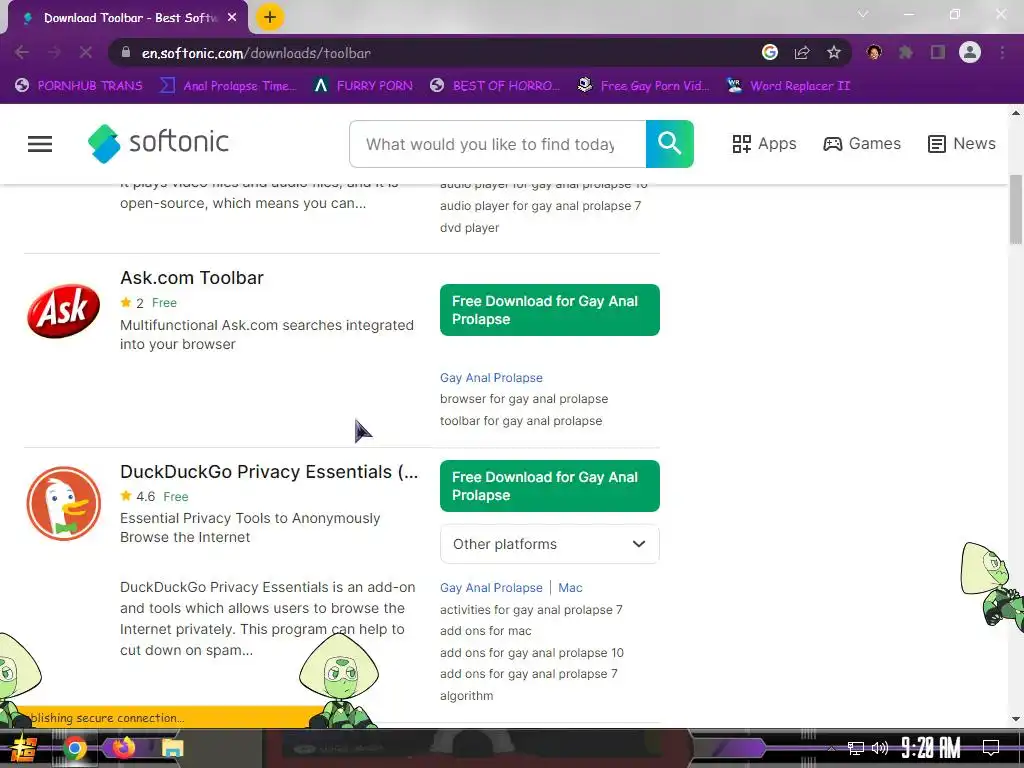The height and width of the screenshot is (768, 1024).
Task: Open File Explorer from the taskbar
Action: (172, 748)
